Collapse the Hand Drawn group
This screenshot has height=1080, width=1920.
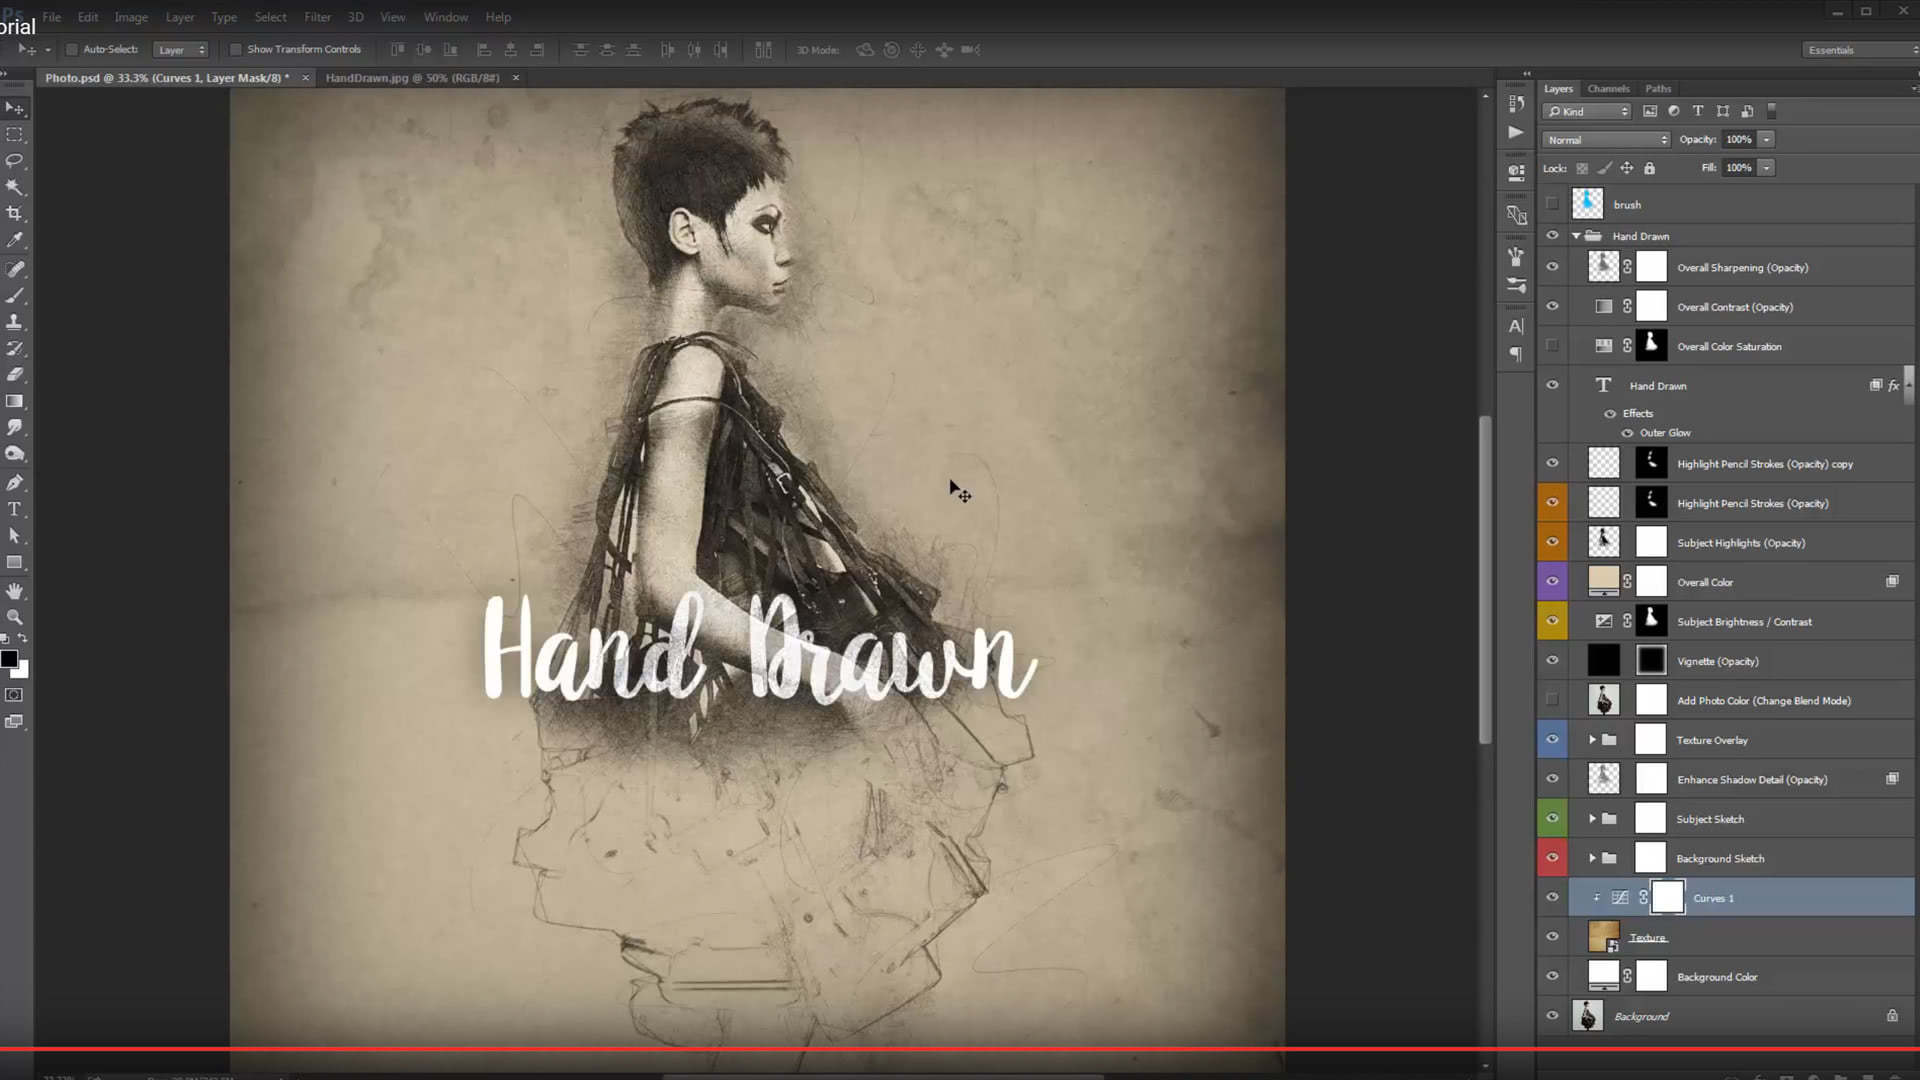point(1577,236)
